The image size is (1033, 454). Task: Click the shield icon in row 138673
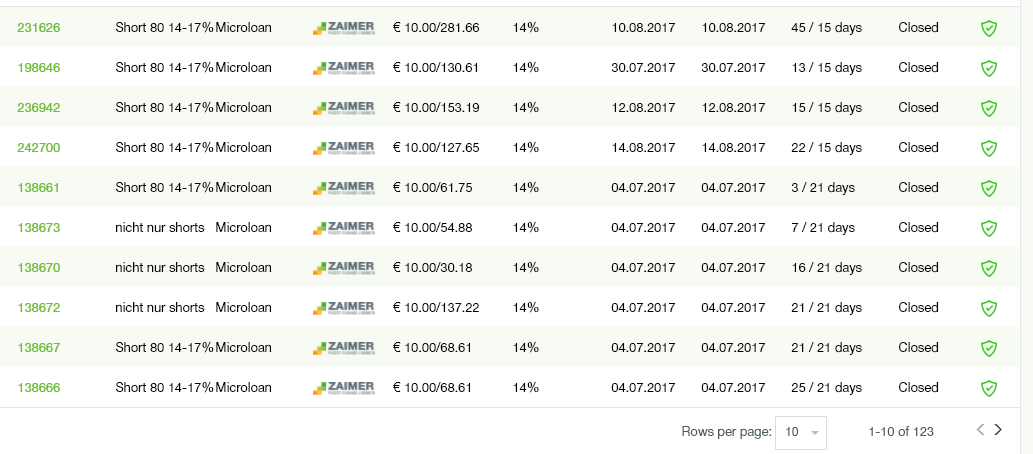pos(988,228)
